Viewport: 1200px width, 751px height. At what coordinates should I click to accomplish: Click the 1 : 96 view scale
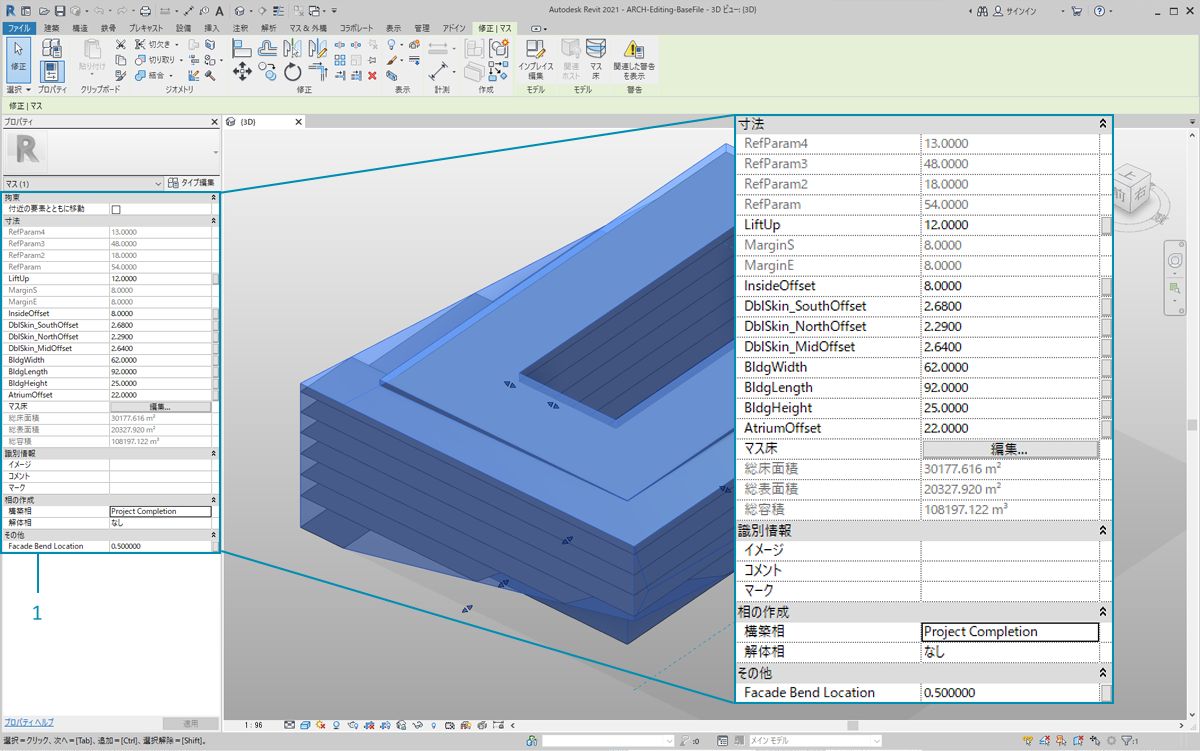(255, 724)
